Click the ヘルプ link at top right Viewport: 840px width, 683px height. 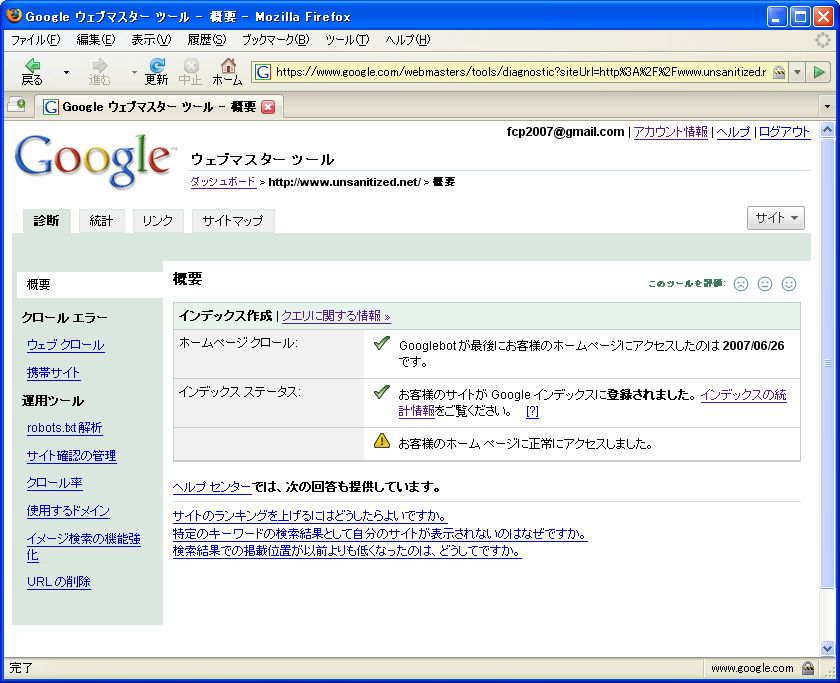733,132
